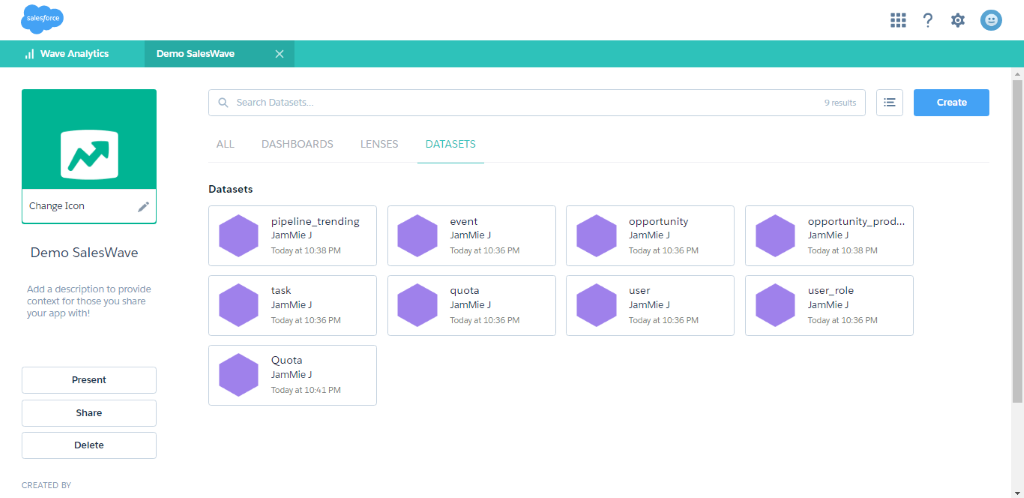This screenshot has width=1024, height=498.
Task: Click the event dataset hexagon icon
Action: (x=417, y=236)
